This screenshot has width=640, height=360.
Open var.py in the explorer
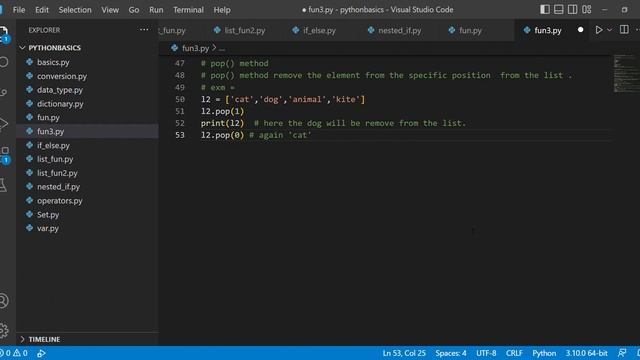[48, 228]
